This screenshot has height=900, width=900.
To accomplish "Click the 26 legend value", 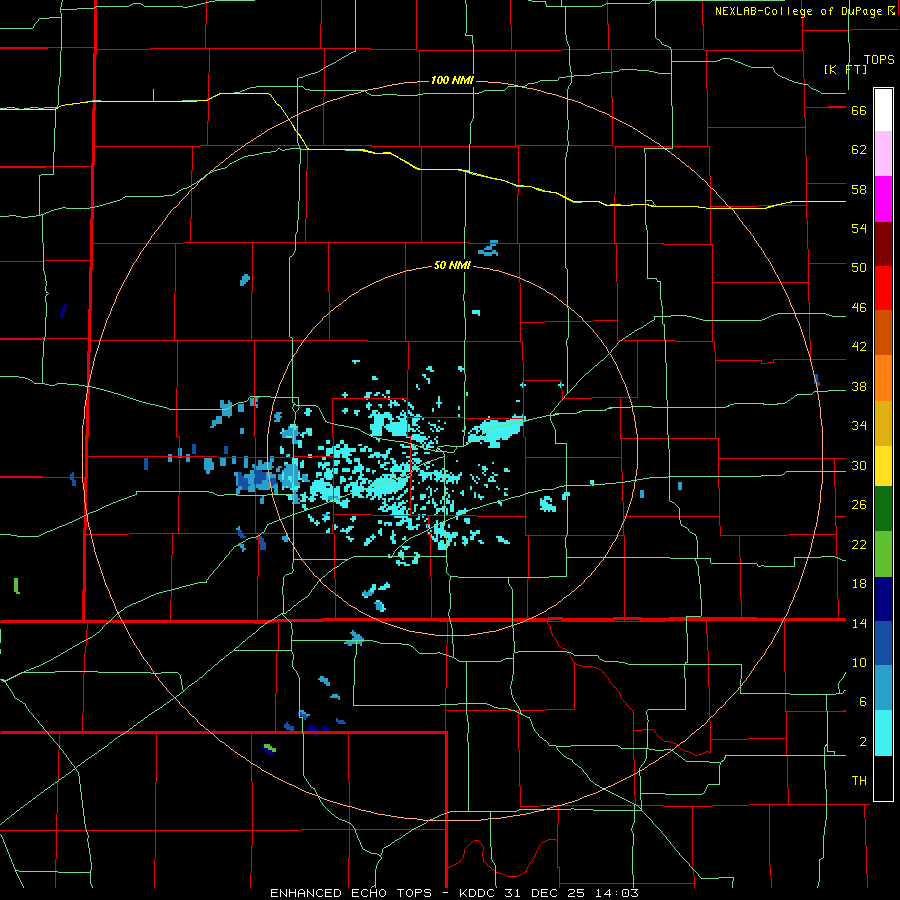I will tap(859, 505).
